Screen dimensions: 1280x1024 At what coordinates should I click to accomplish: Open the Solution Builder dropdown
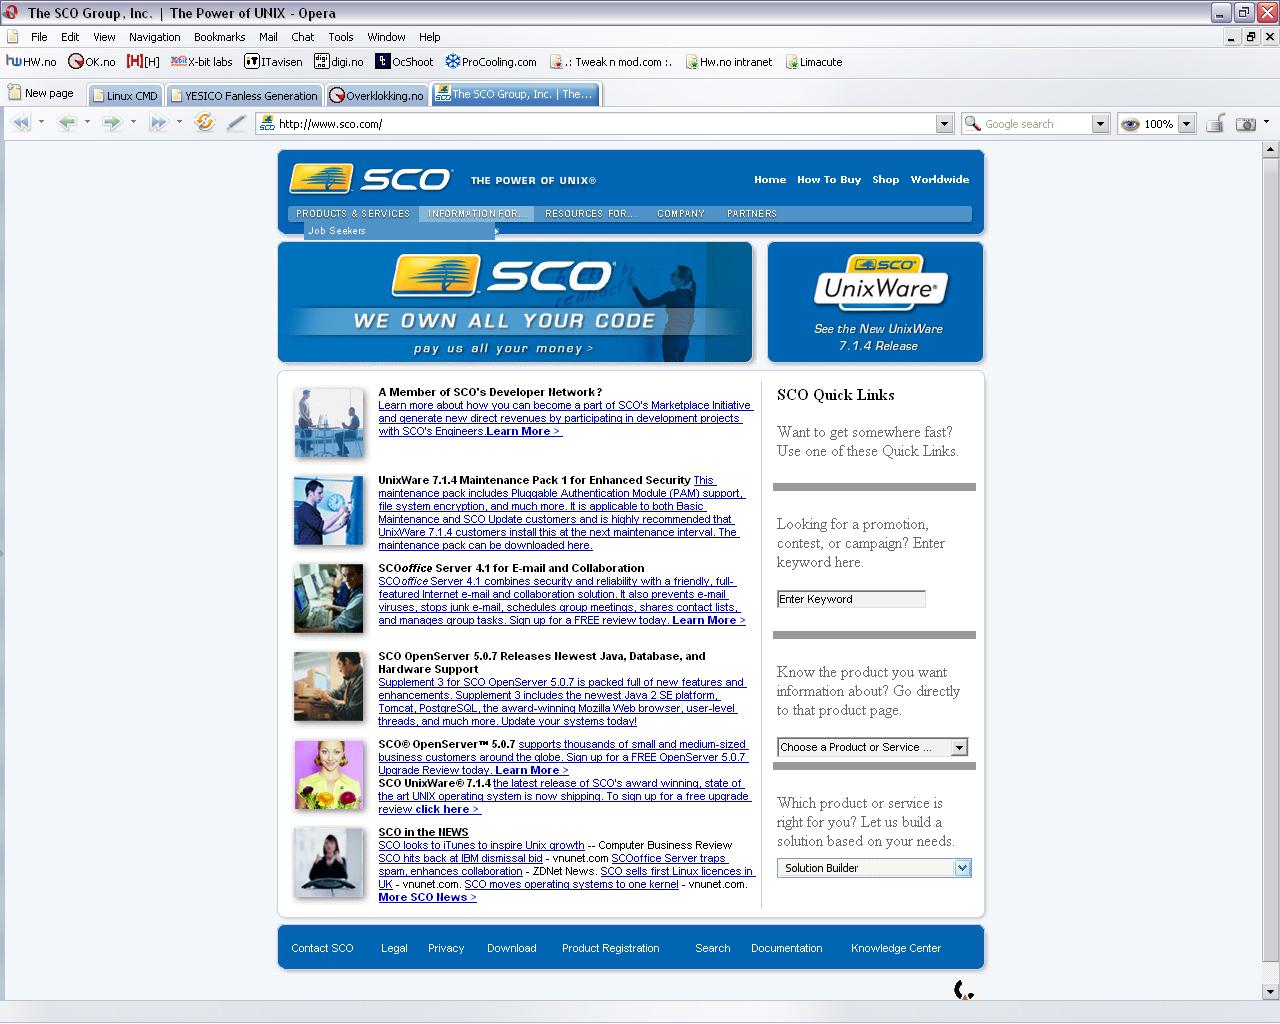[874, 868]
